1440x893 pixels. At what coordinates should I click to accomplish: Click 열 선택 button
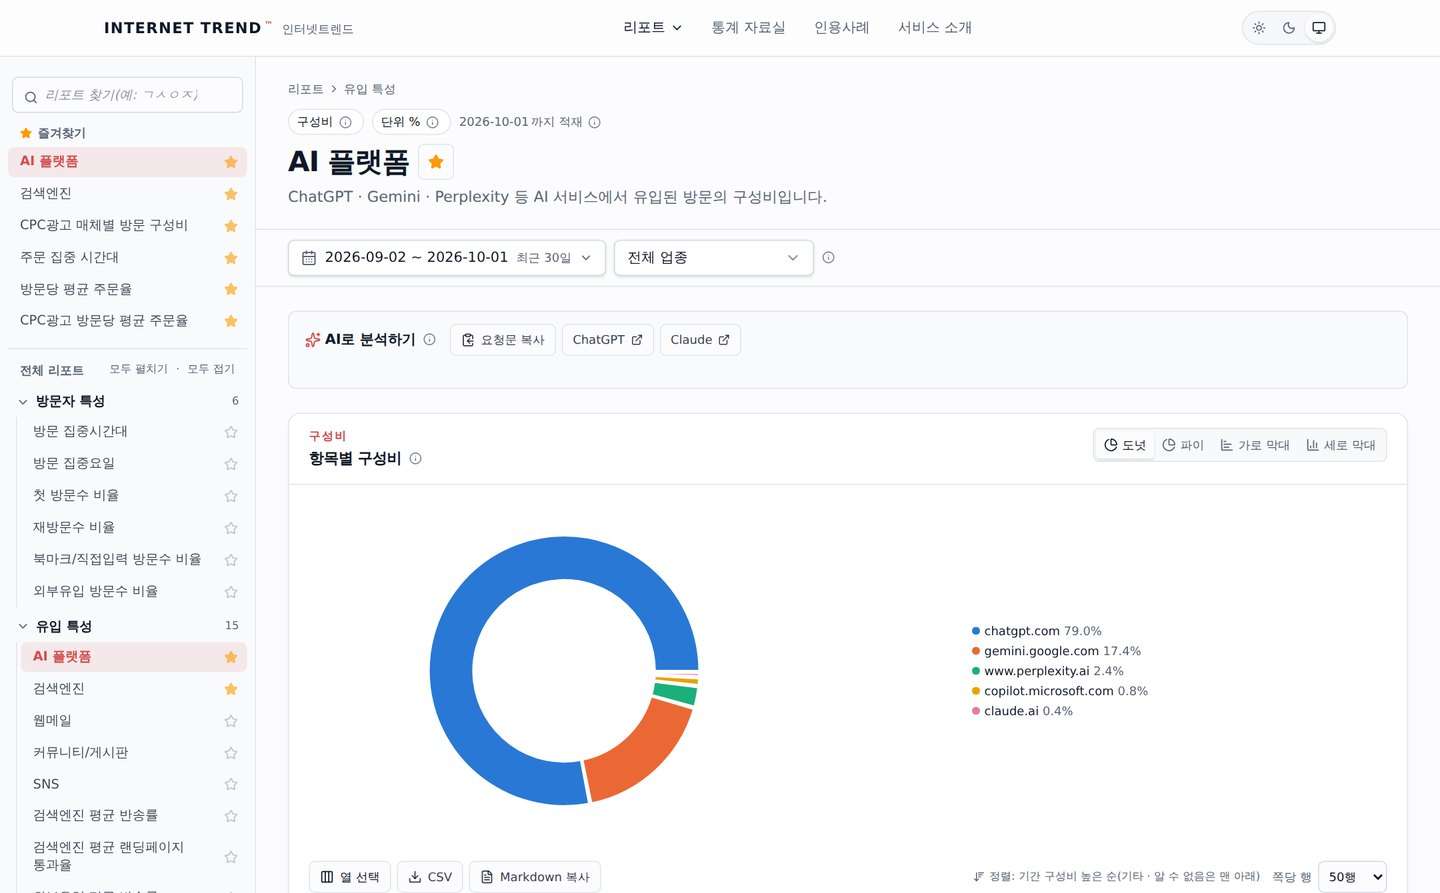[x=350, y=877]
